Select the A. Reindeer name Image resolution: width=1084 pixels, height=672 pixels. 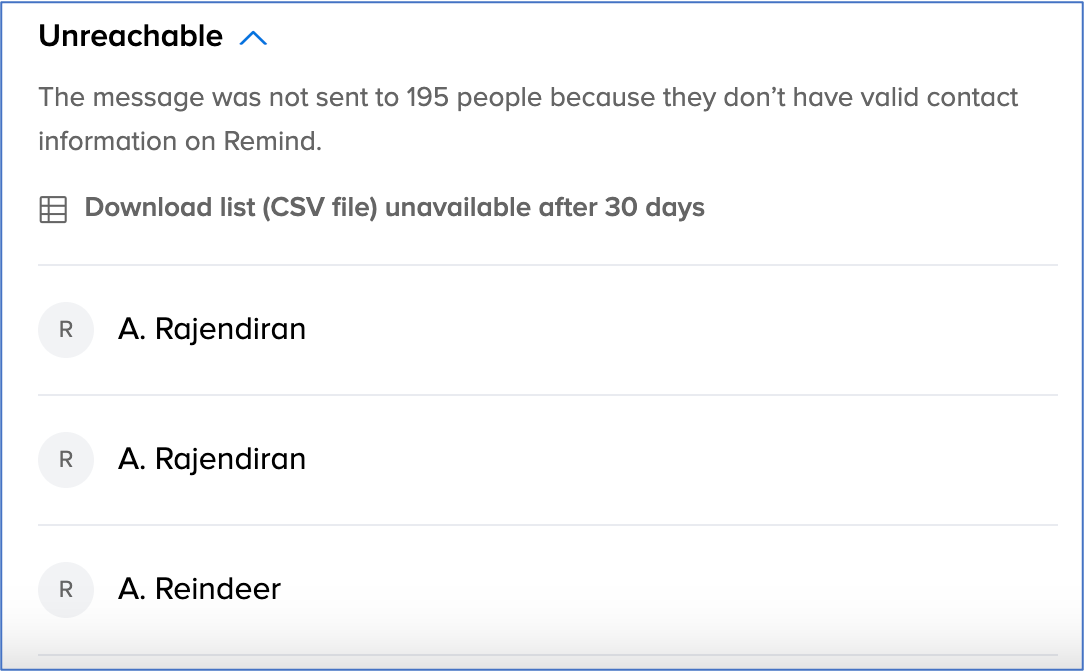coord(199,589)
